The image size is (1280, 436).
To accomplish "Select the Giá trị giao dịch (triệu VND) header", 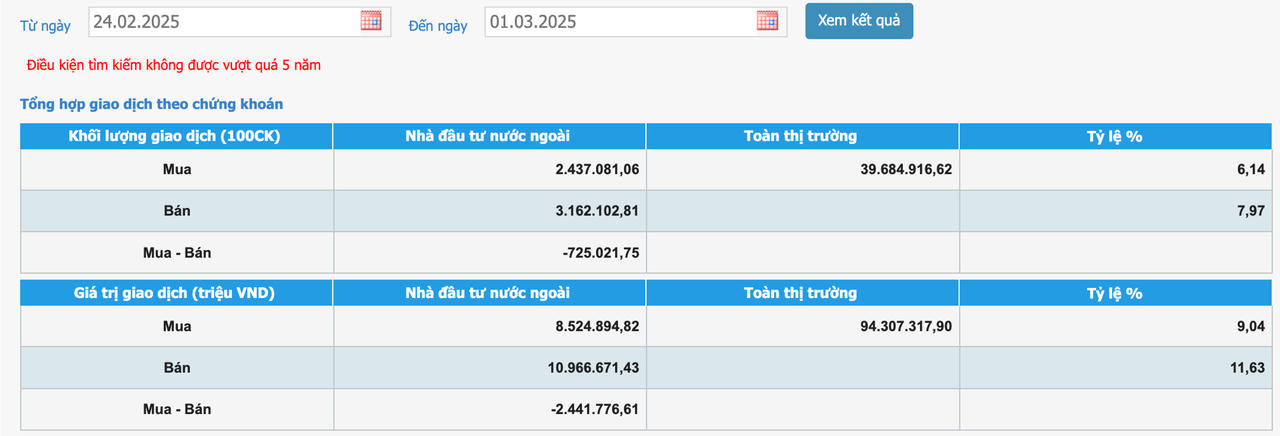I will (177, 293).
